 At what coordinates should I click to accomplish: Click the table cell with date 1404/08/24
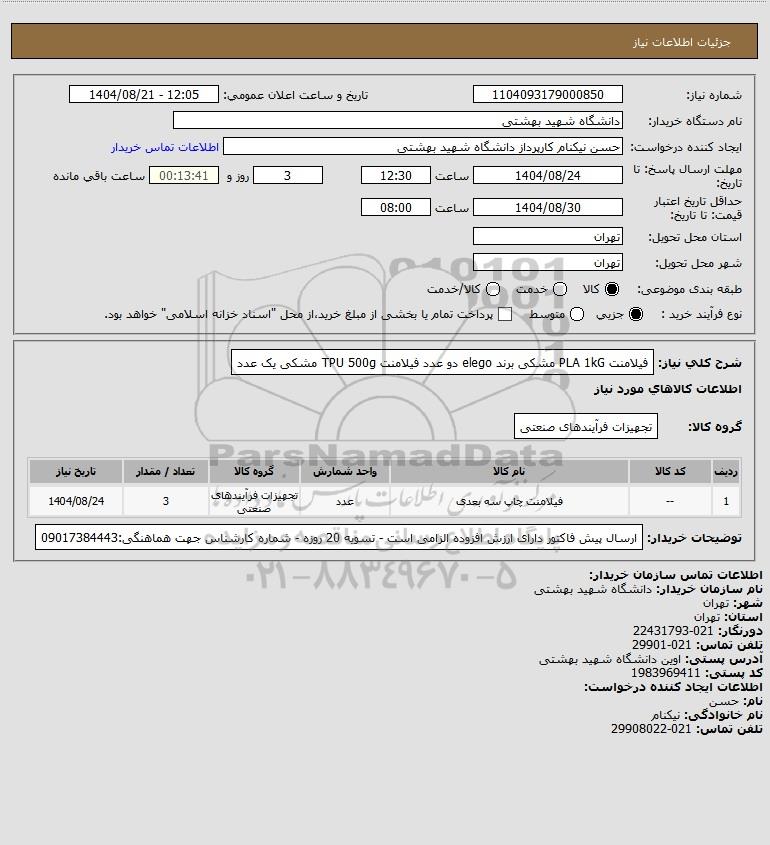coord(76,501)
